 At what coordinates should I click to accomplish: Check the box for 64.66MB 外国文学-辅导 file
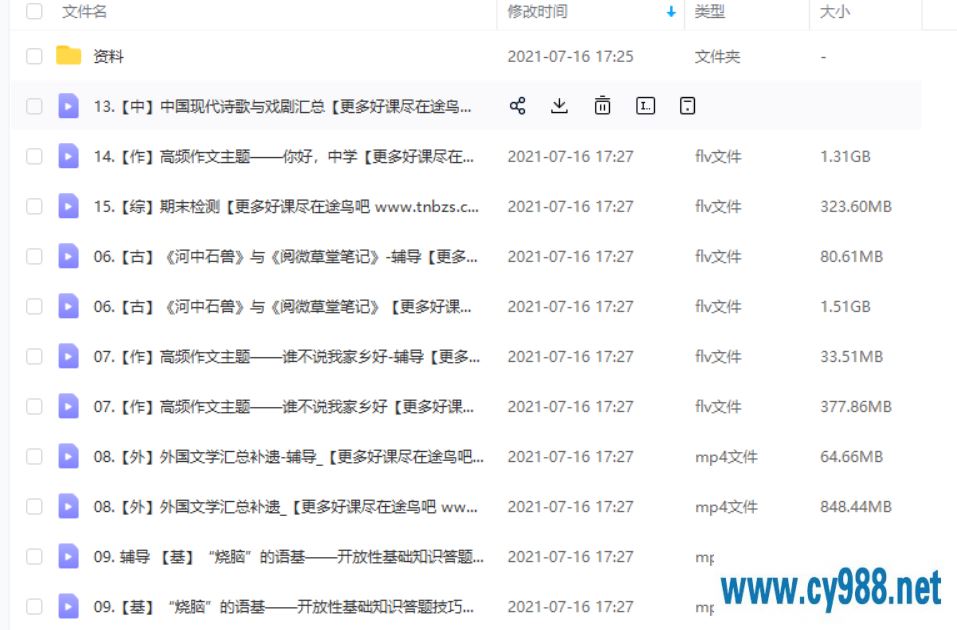click(x=34, y=457)
